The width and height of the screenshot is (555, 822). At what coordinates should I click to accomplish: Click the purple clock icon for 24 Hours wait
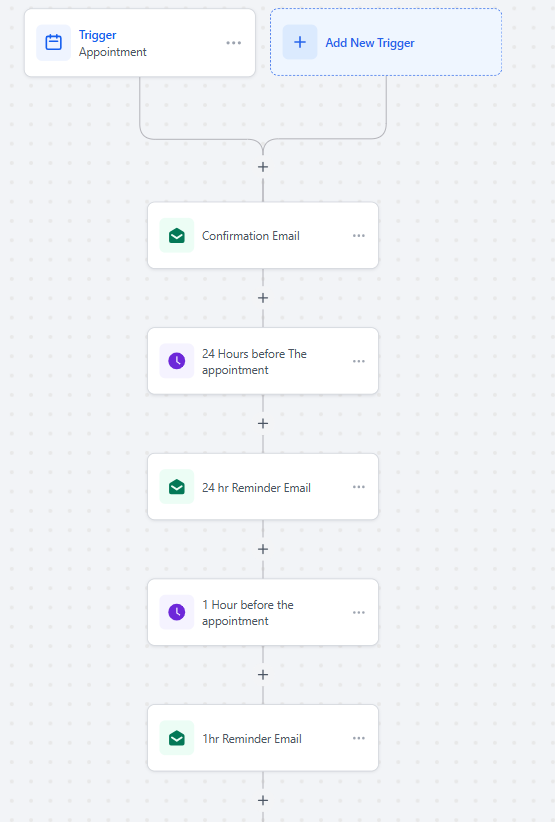177,361
